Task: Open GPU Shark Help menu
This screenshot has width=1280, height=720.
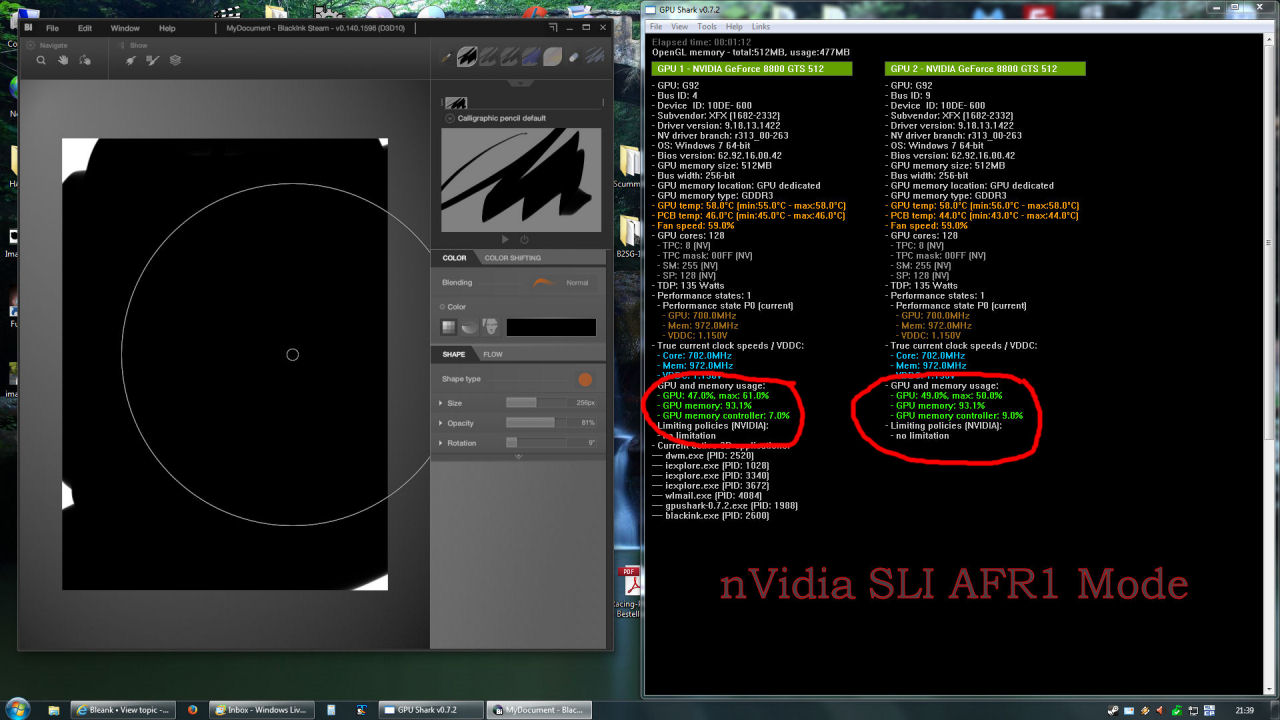Action: click(x=734, y=27)
